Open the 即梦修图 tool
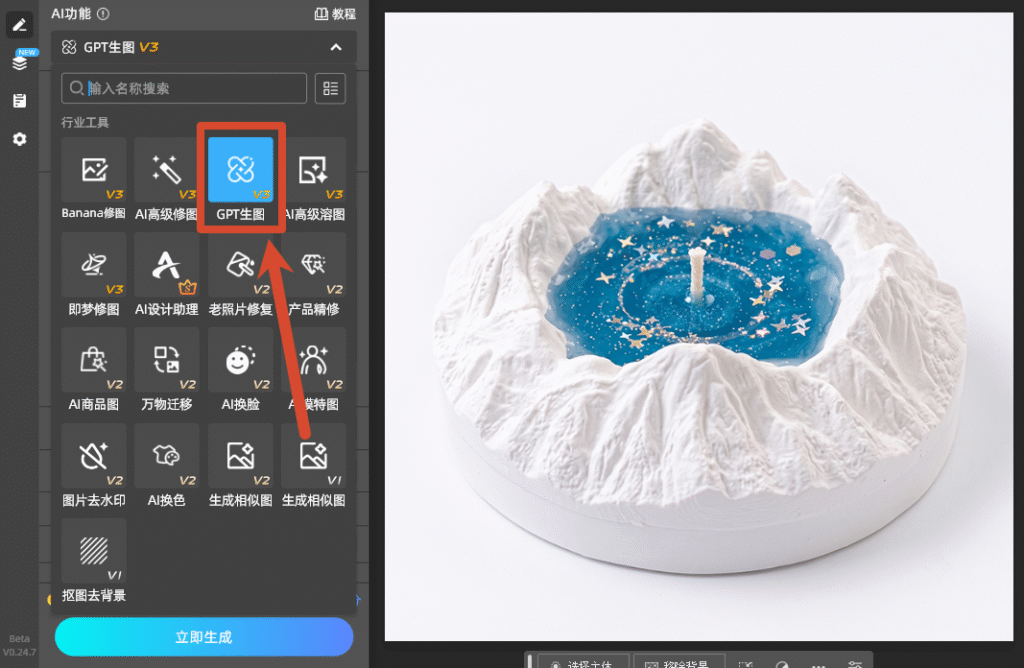 93,274
